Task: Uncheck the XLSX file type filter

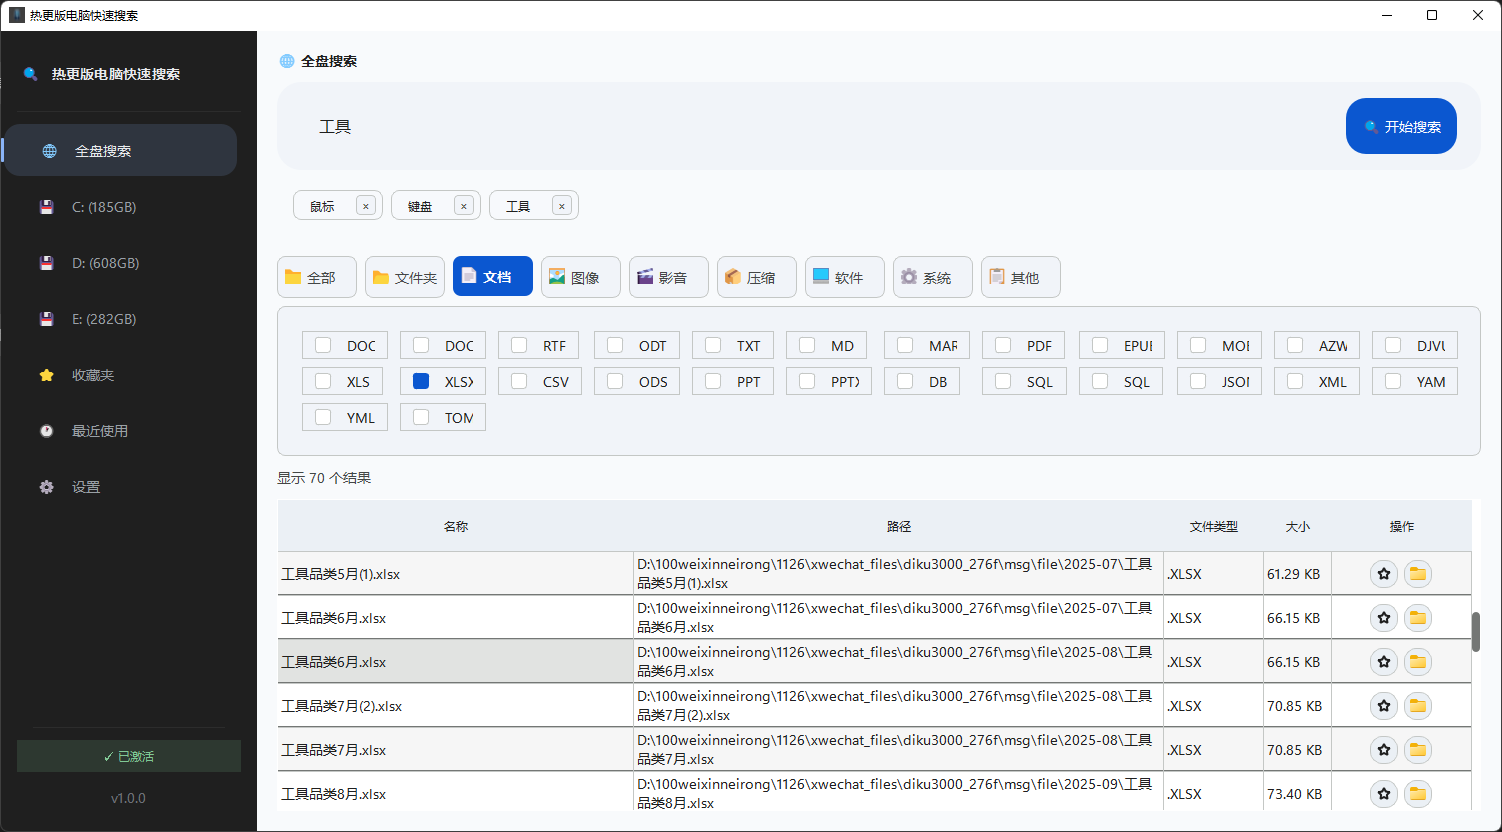Action: click(x=421, y=381)
